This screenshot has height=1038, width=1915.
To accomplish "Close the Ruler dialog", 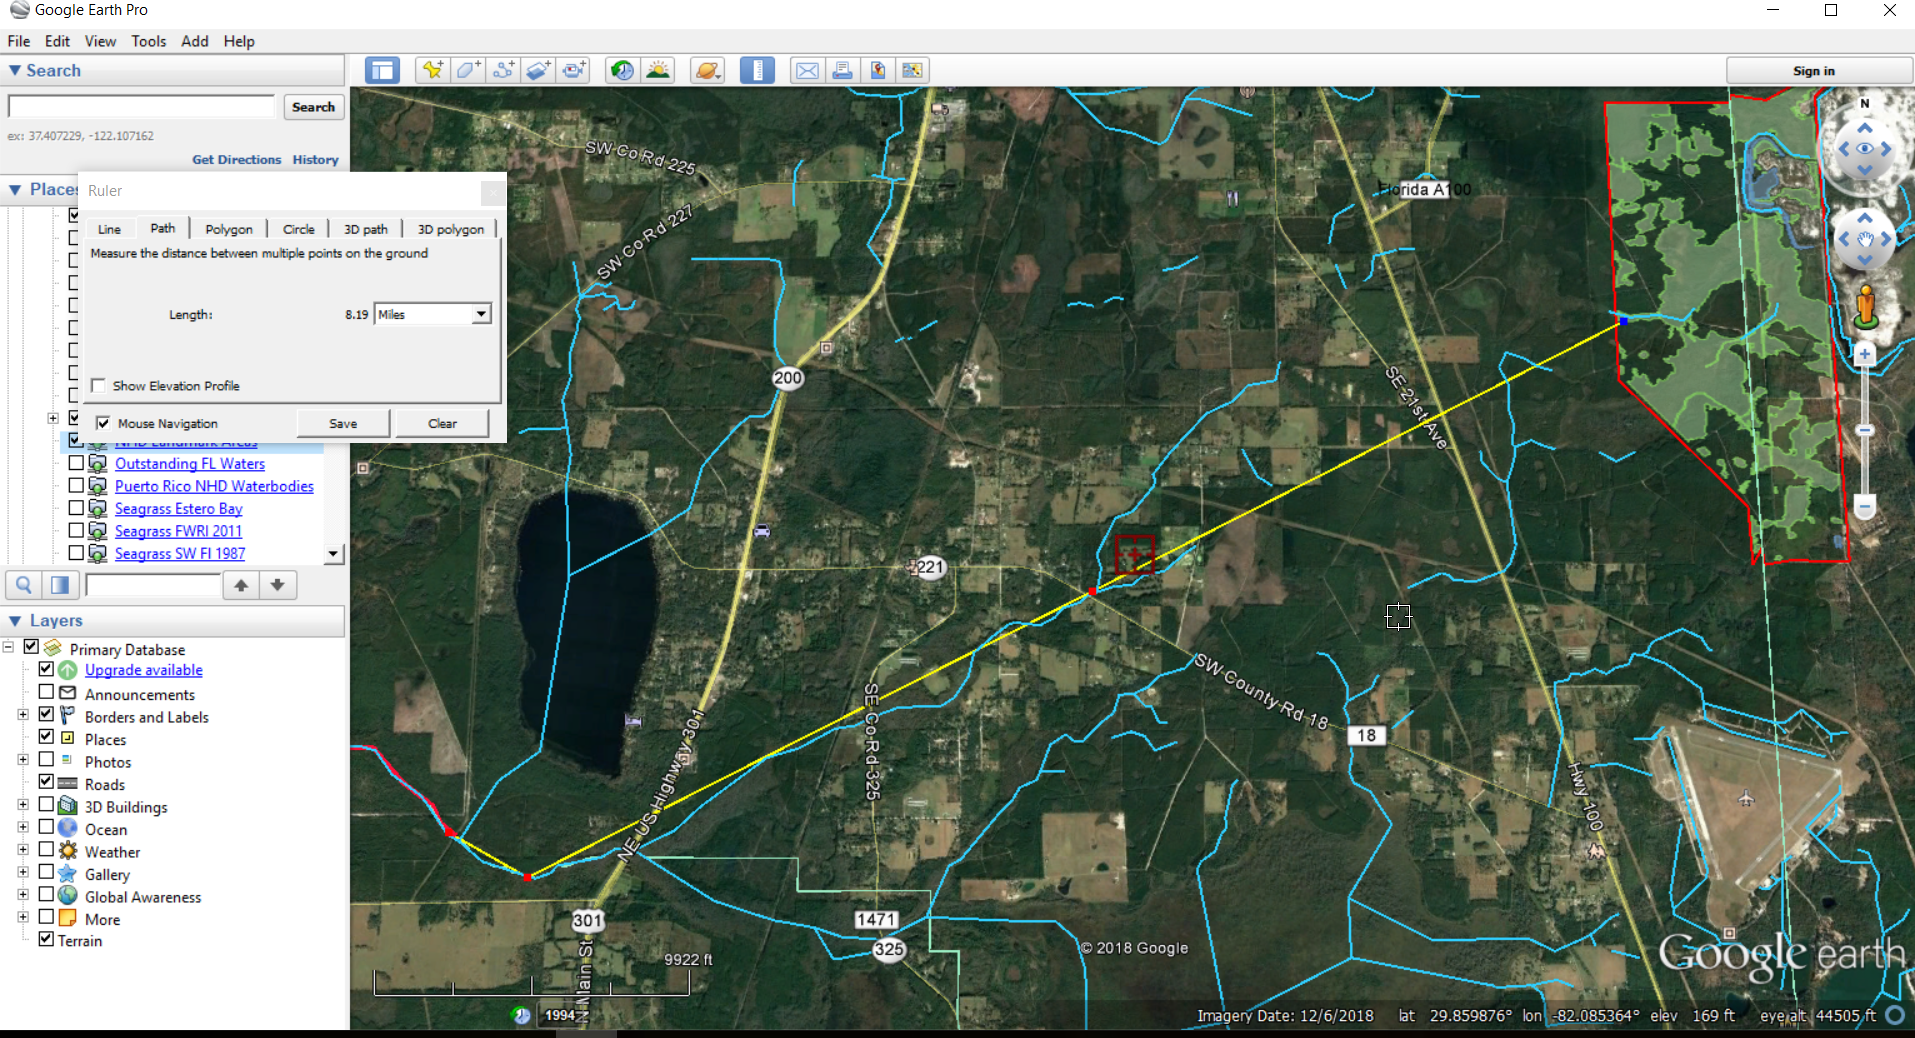I will point(492,191).
